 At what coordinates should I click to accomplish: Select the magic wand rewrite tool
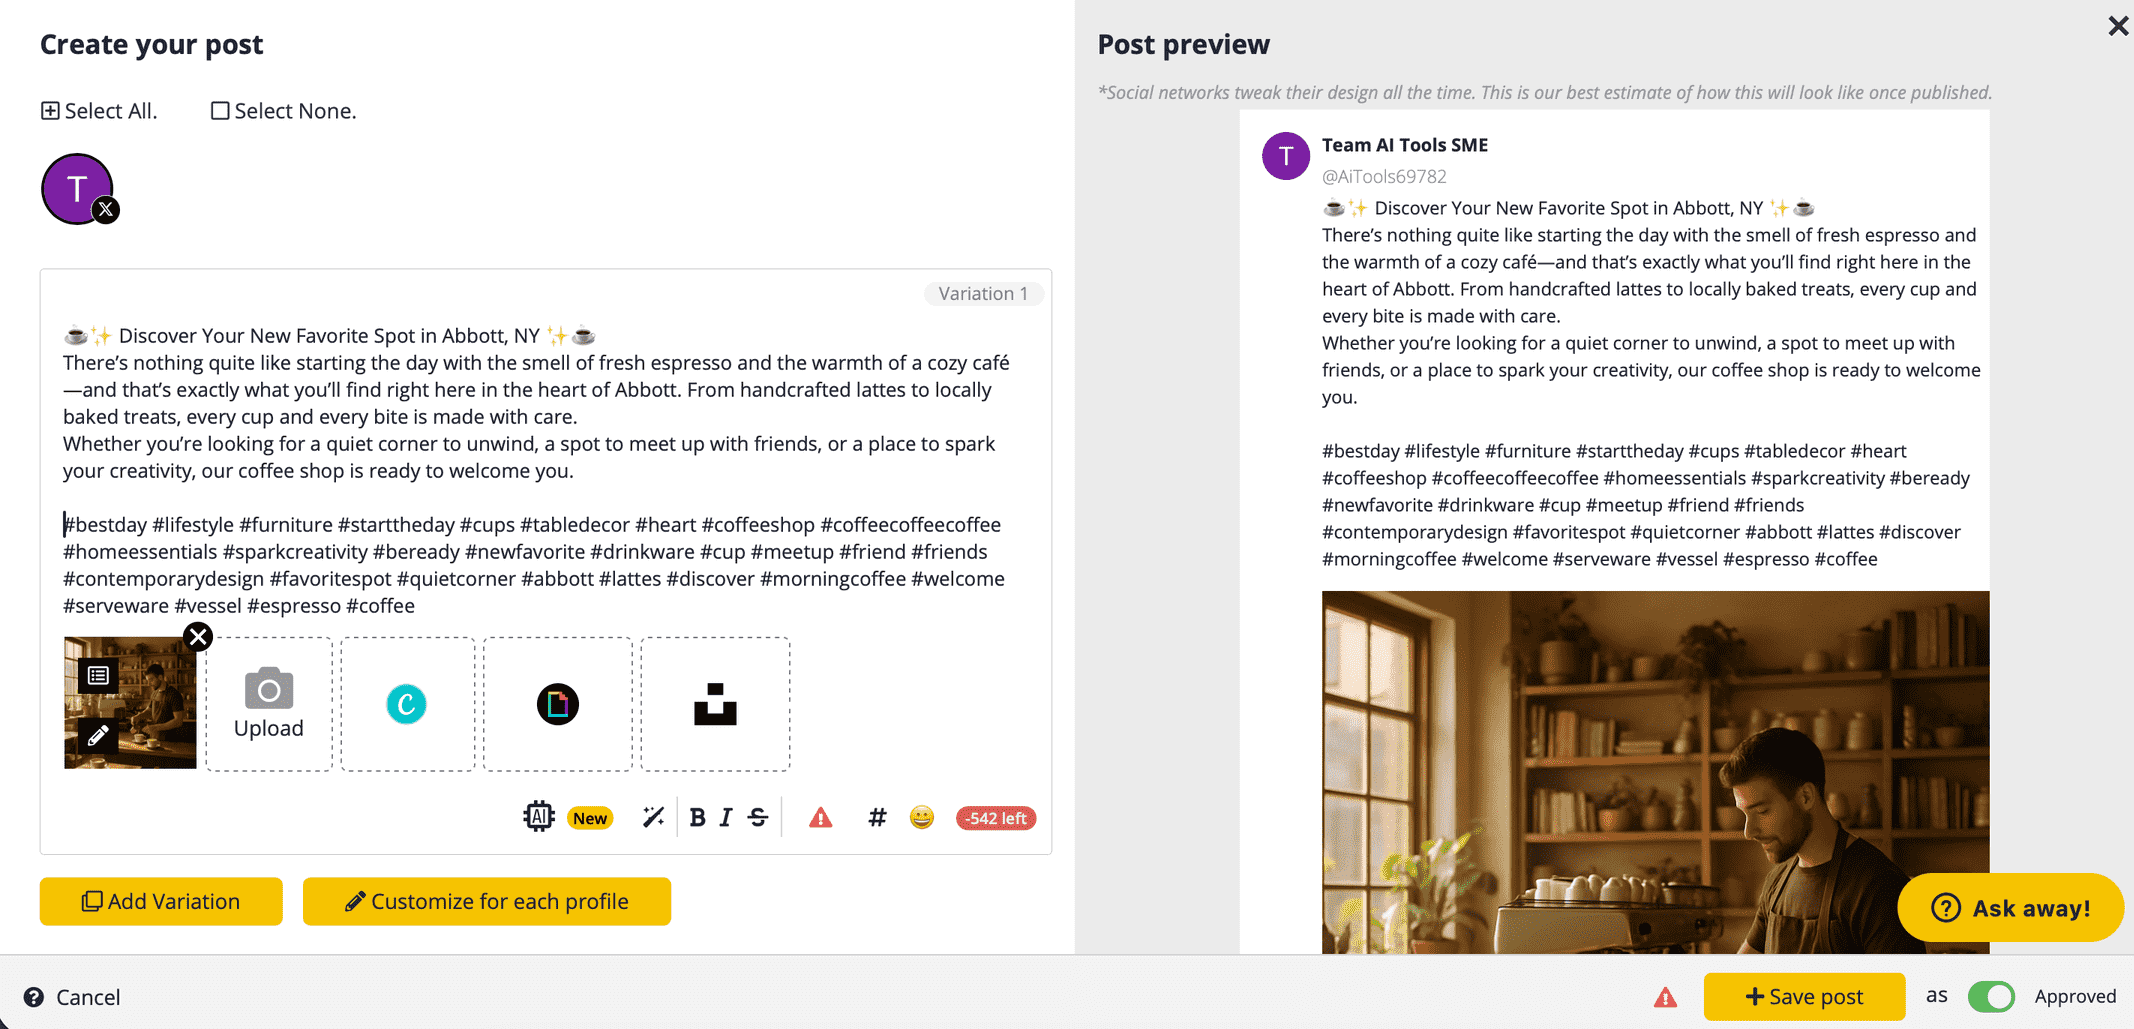point(653,817)
